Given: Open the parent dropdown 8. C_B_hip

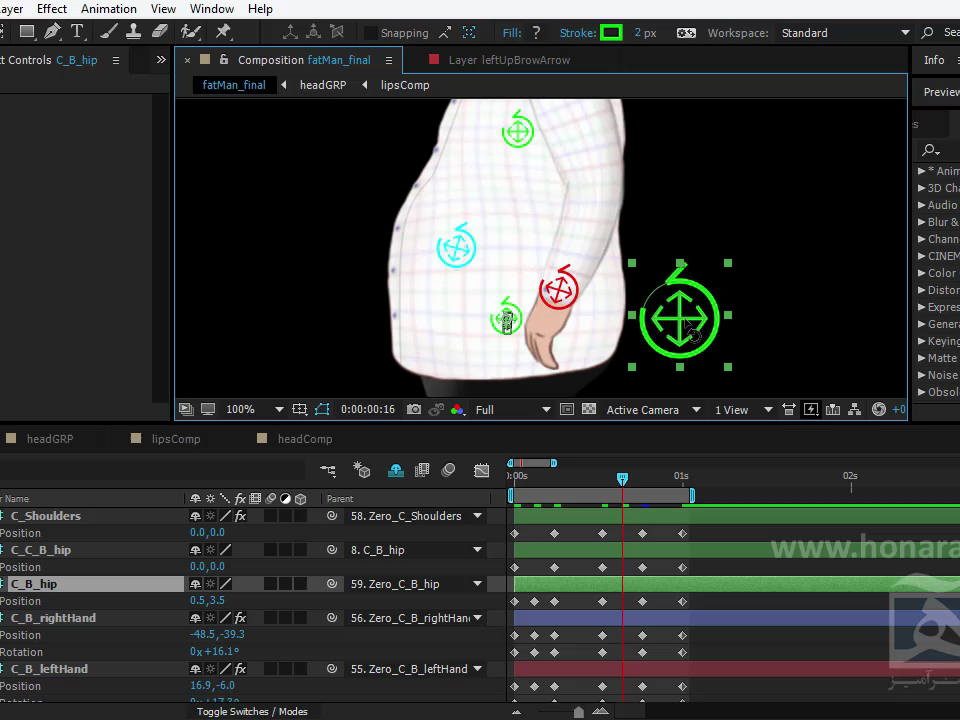Looking at the screenshot, I should (x=416, y=550).
